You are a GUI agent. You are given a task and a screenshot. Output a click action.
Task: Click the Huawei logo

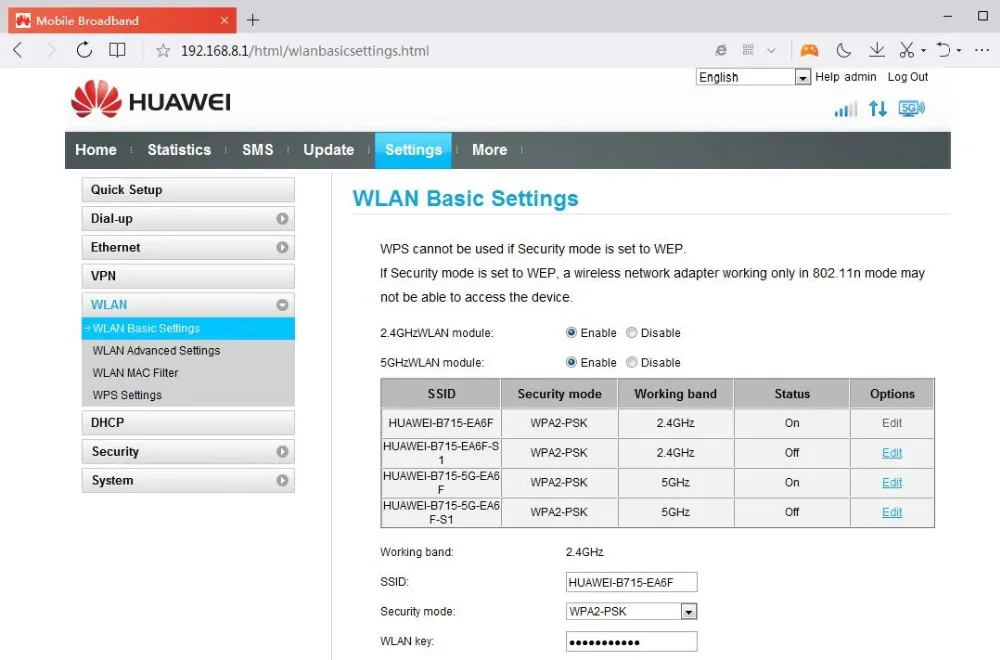(151, 99)
